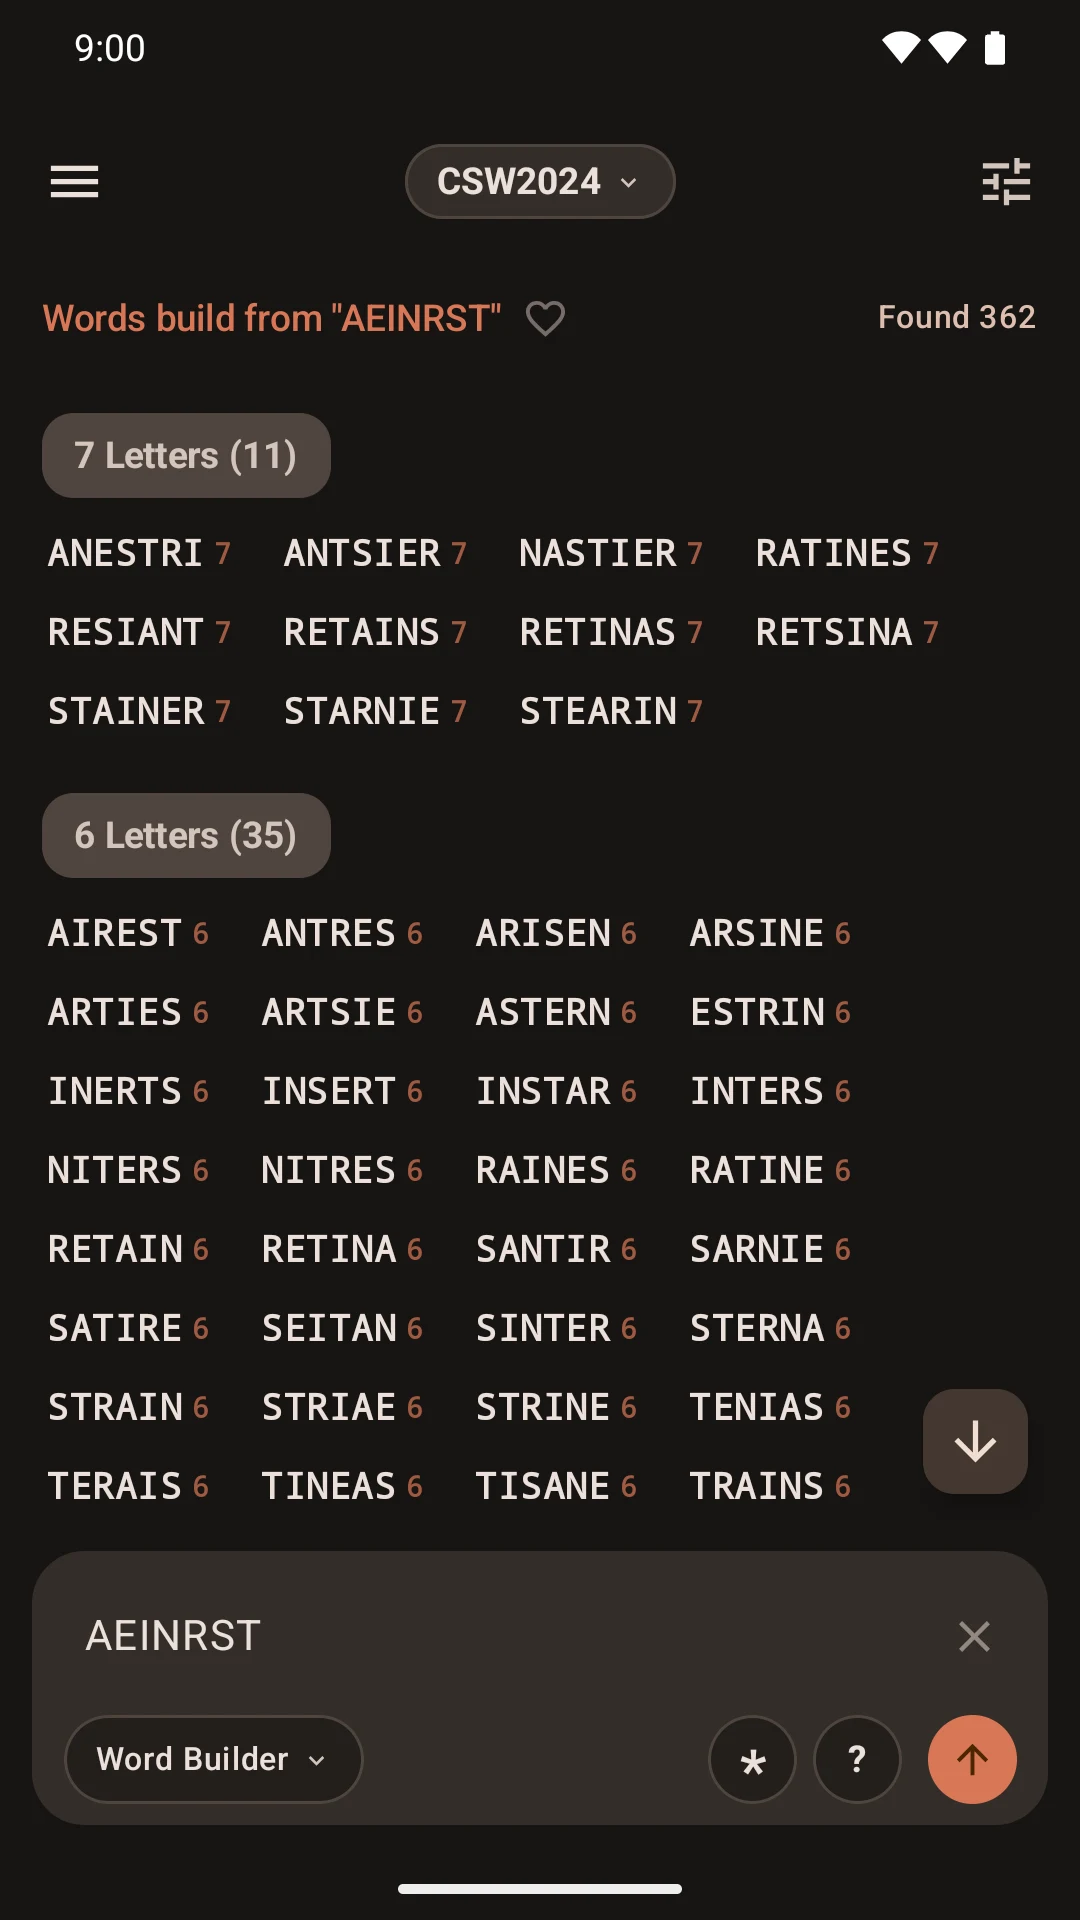Open the filter settings sliders icon
Viewport: 1080px width, 1920px height.
pos(1006,182)
